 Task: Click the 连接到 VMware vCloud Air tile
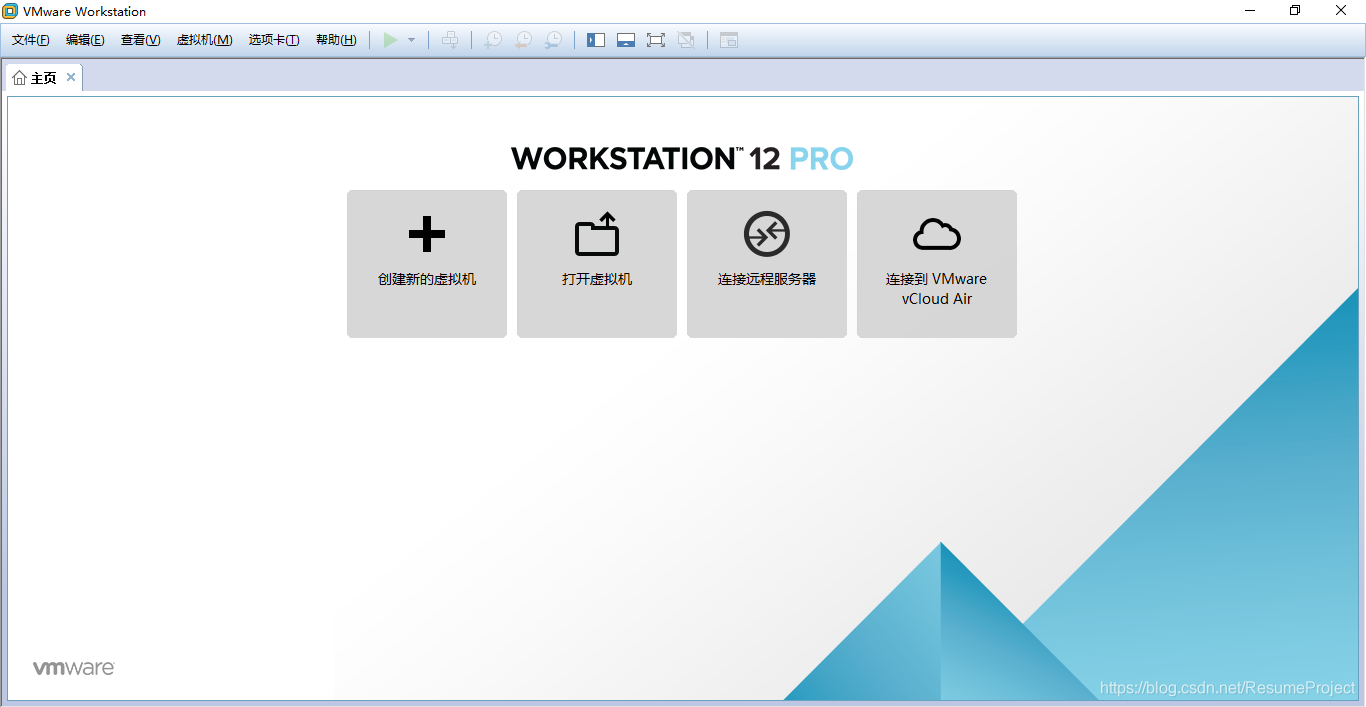click(937, 264)
